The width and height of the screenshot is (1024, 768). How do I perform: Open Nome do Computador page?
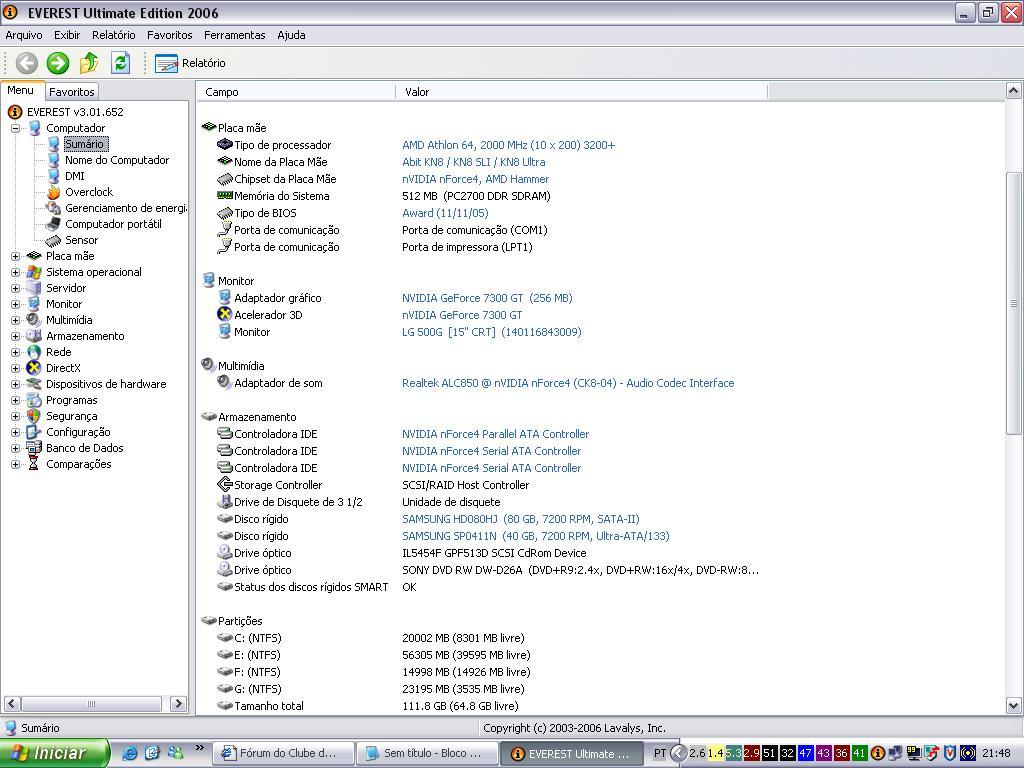(117, 160)
